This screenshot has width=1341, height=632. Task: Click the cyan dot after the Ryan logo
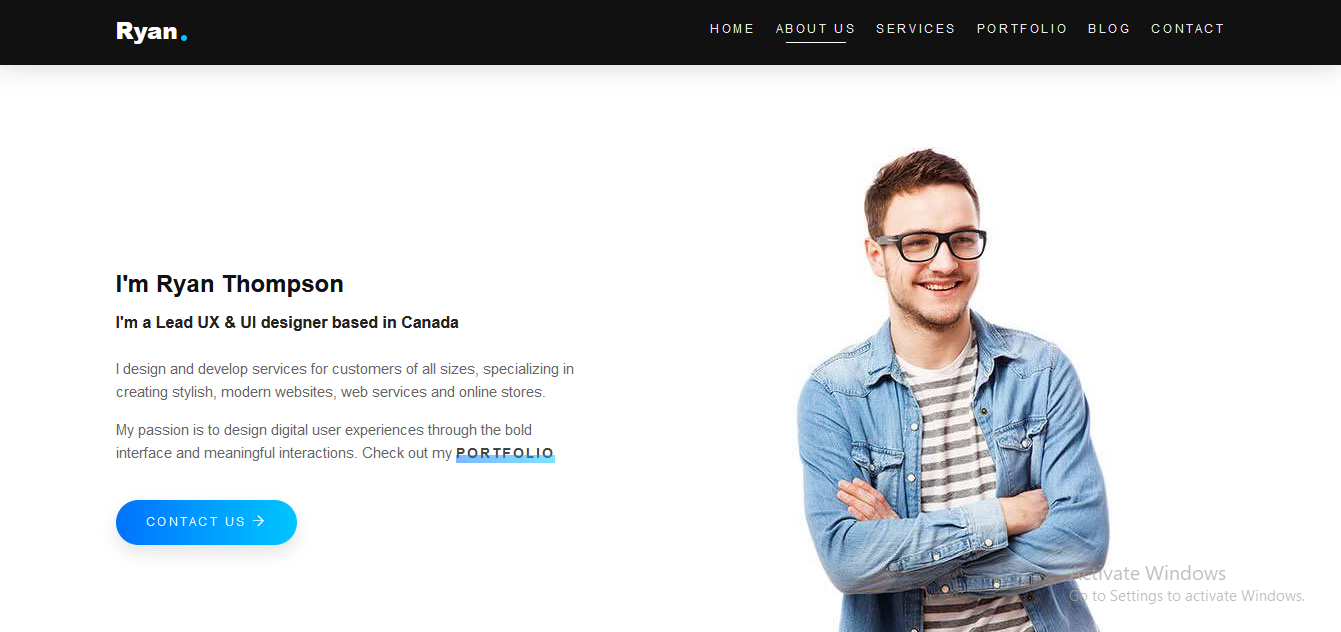click(x=184, y=38)
